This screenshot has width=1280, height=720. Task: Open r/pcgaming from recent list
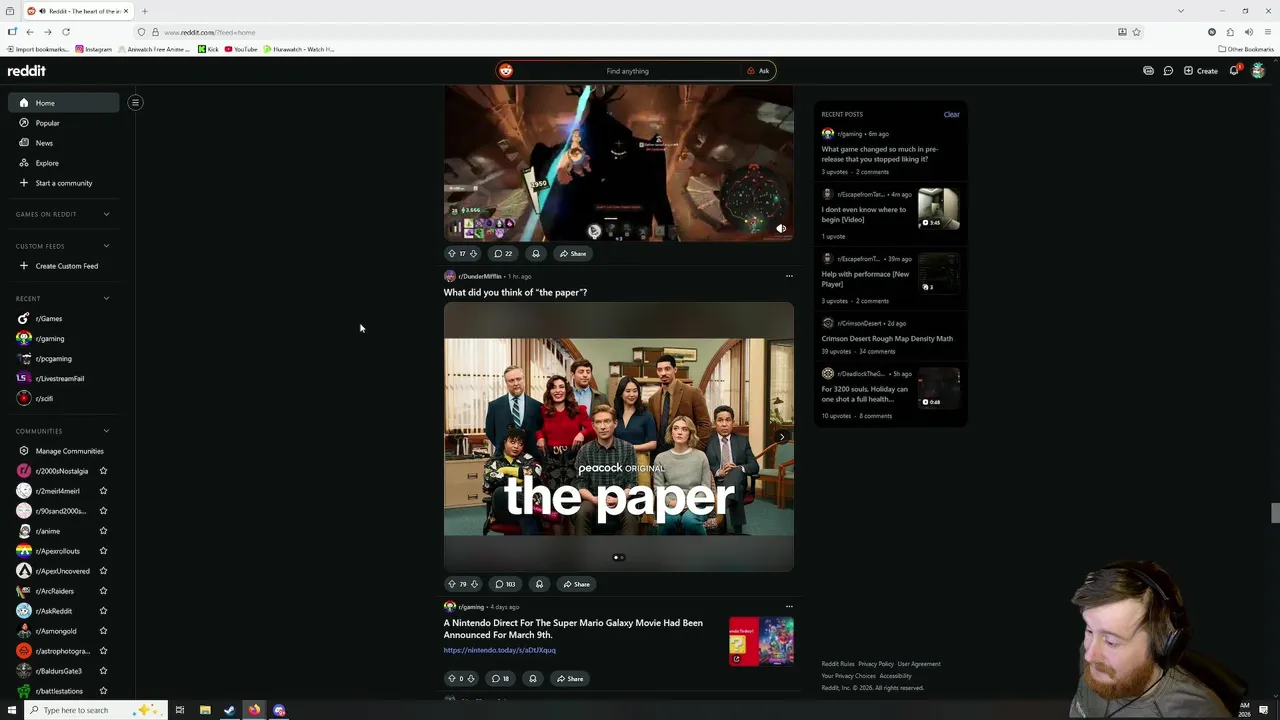click(53, 358)
